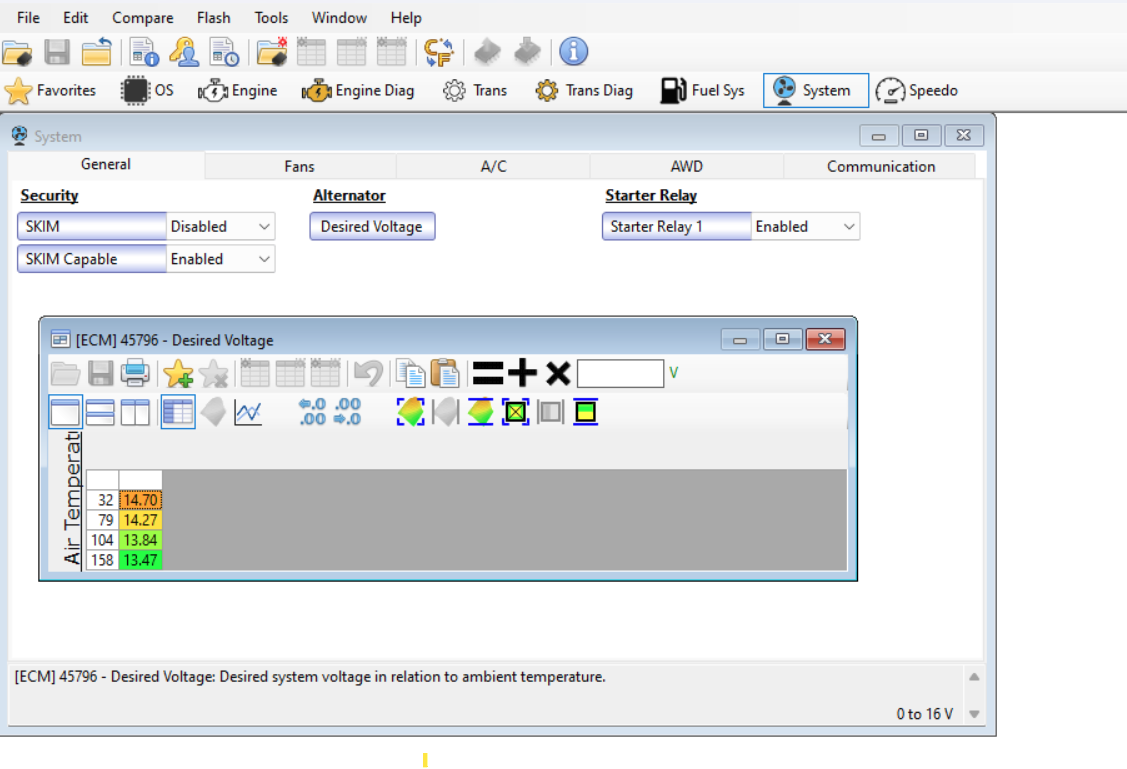The width and height of the screenshot is (1127, 769).
Task: Add Desired Voltage table to favorites
Action: tap(178, 374)
